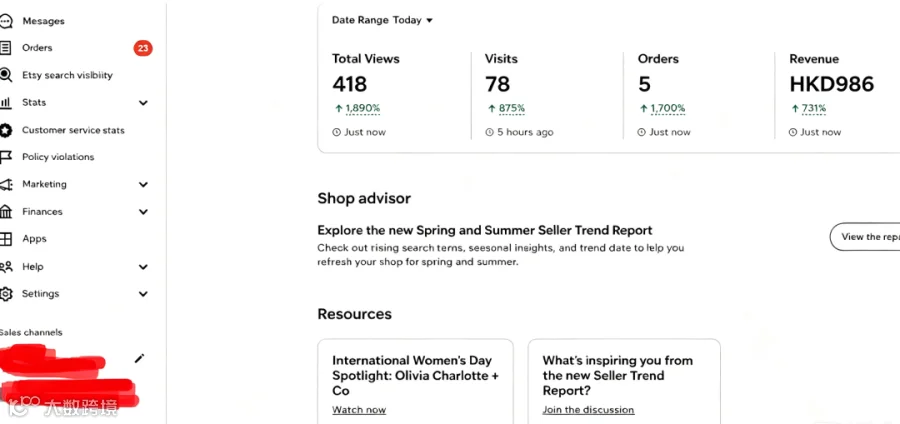Click the Finances bank building icon
Viewport: 900px width, 424px height.
(5, 212)
